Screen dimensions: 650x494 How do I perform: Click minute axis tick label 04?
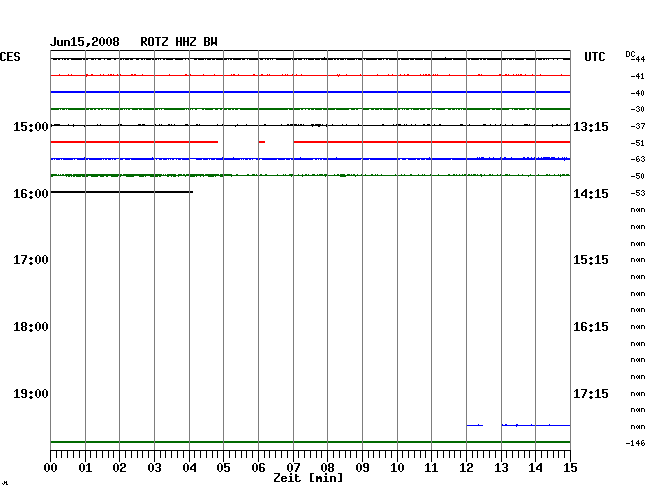189,468
